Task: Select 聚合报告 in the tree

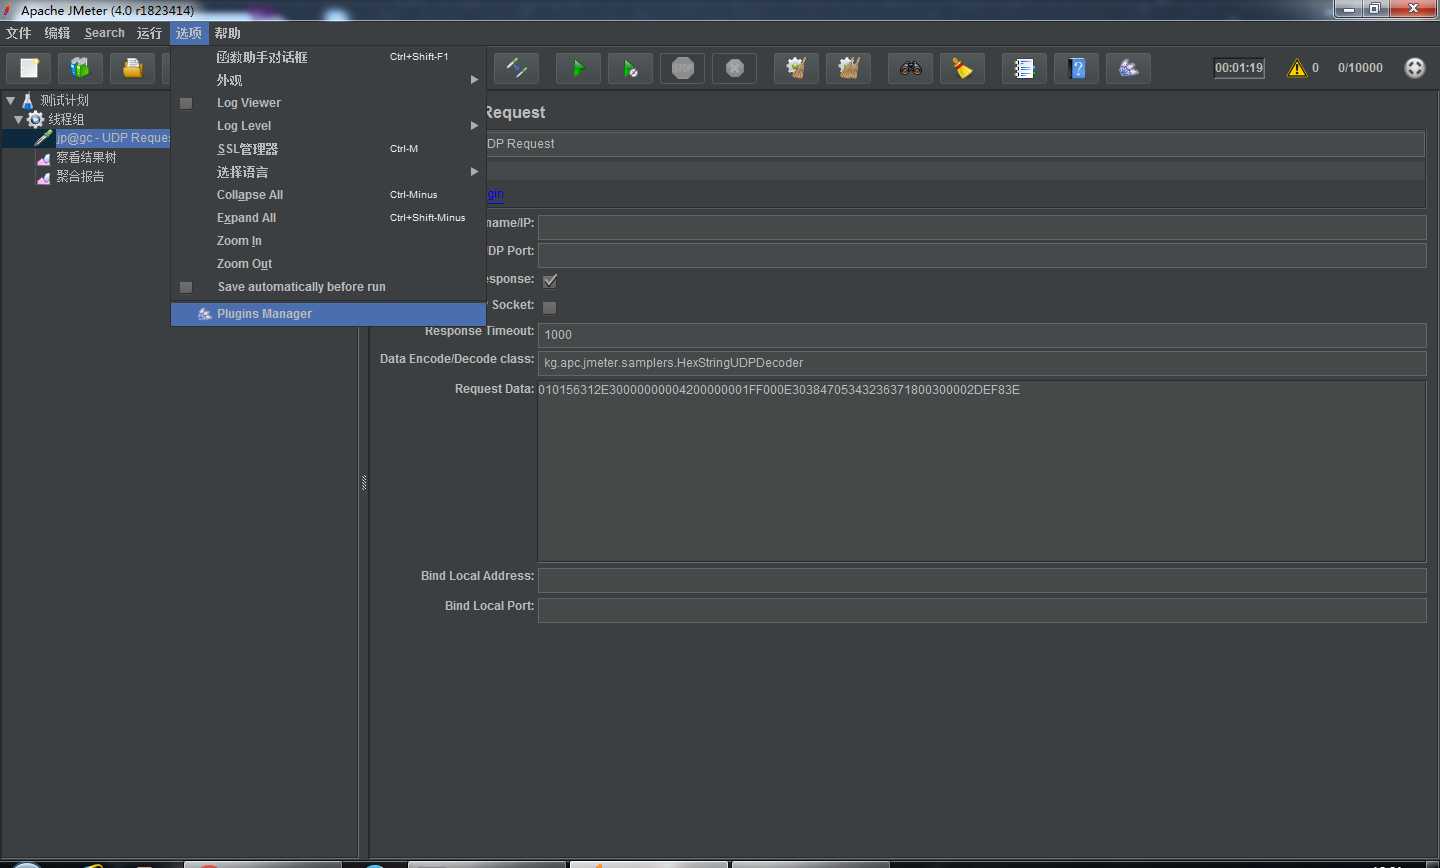Action: click(80, 177)
